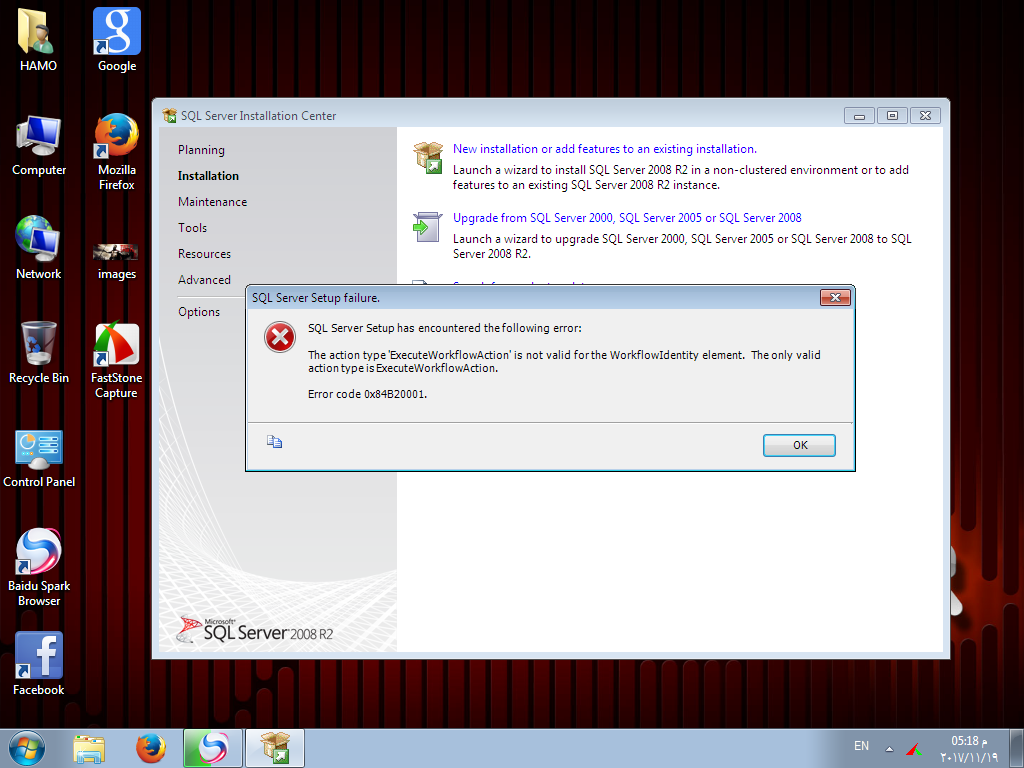The image size is (1024, 768).
Task: Open the Windows Start menu
Action: 27,748
